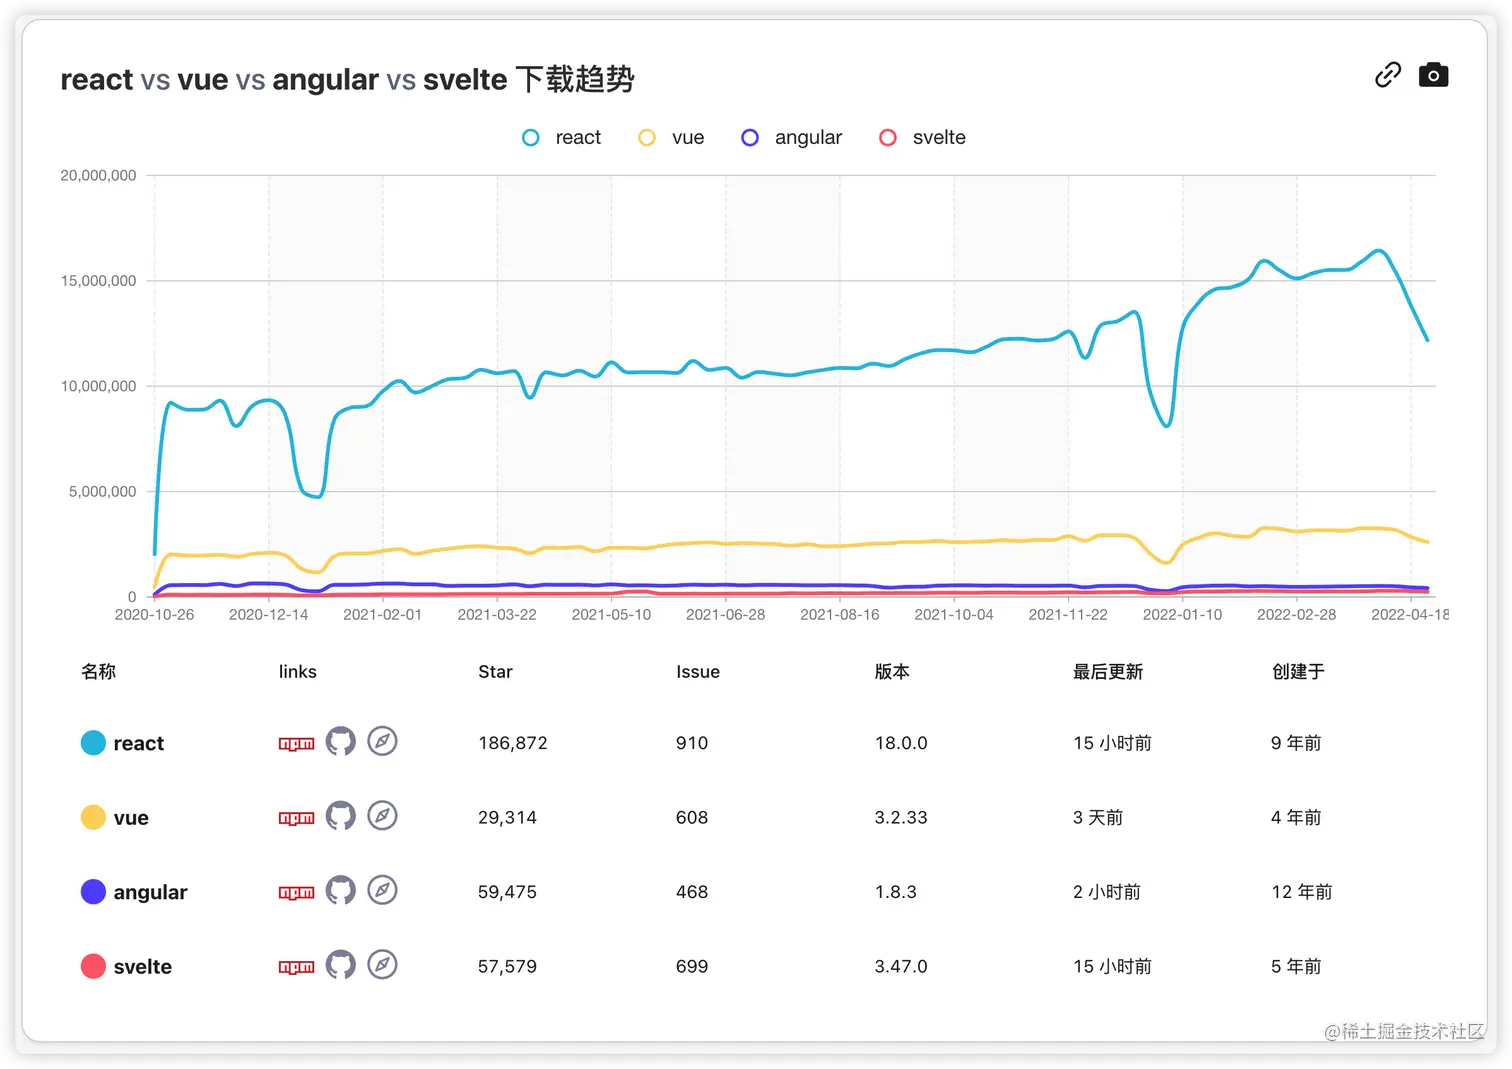Click vue version 3.2.33
Screen dimensions: 1512x1069
click(x=901, y=818)
